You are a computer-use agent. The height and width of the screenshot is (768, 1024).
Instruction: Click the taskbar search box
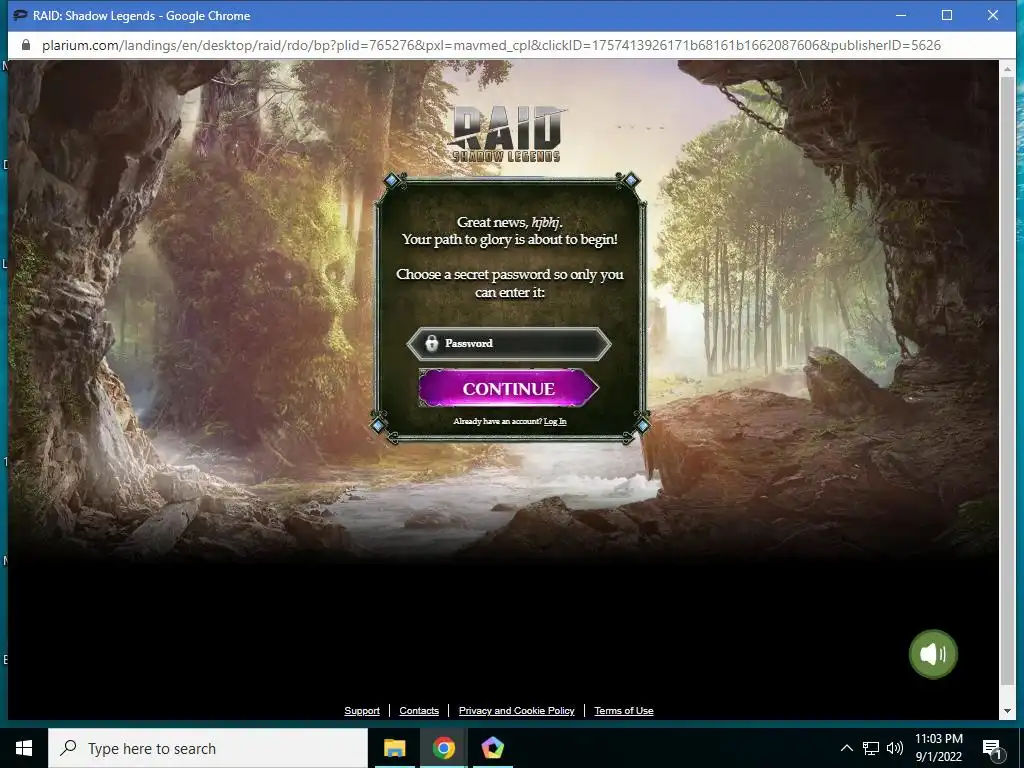tap(208, 748)
